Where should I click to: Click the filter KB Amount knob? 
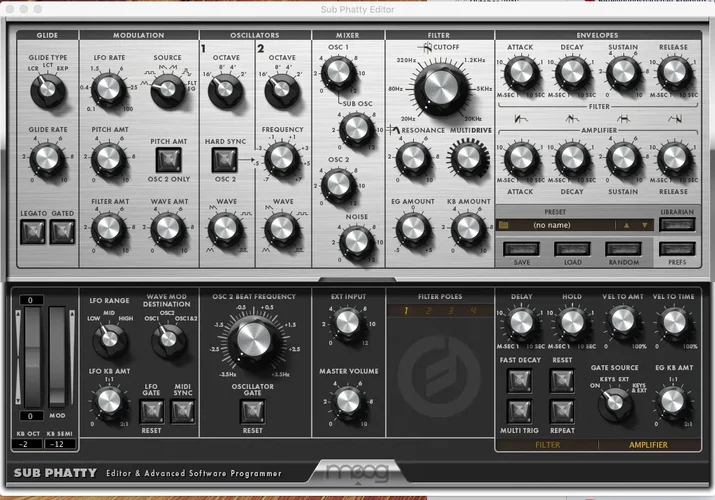(469, 228)
